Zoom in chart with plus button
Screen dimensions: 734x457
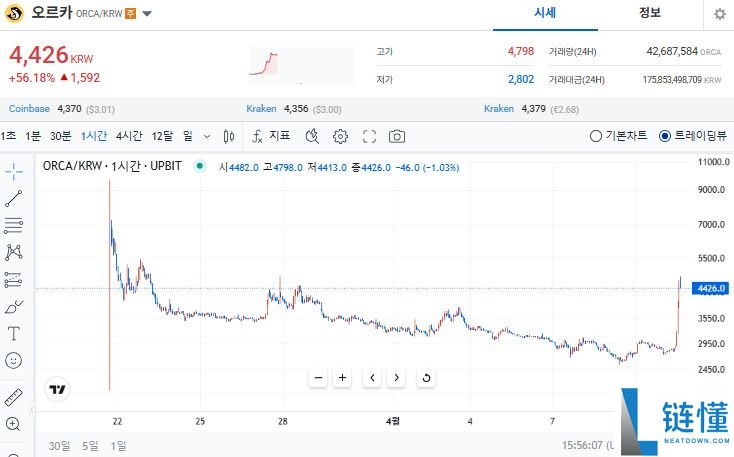(x=342, y=378)
